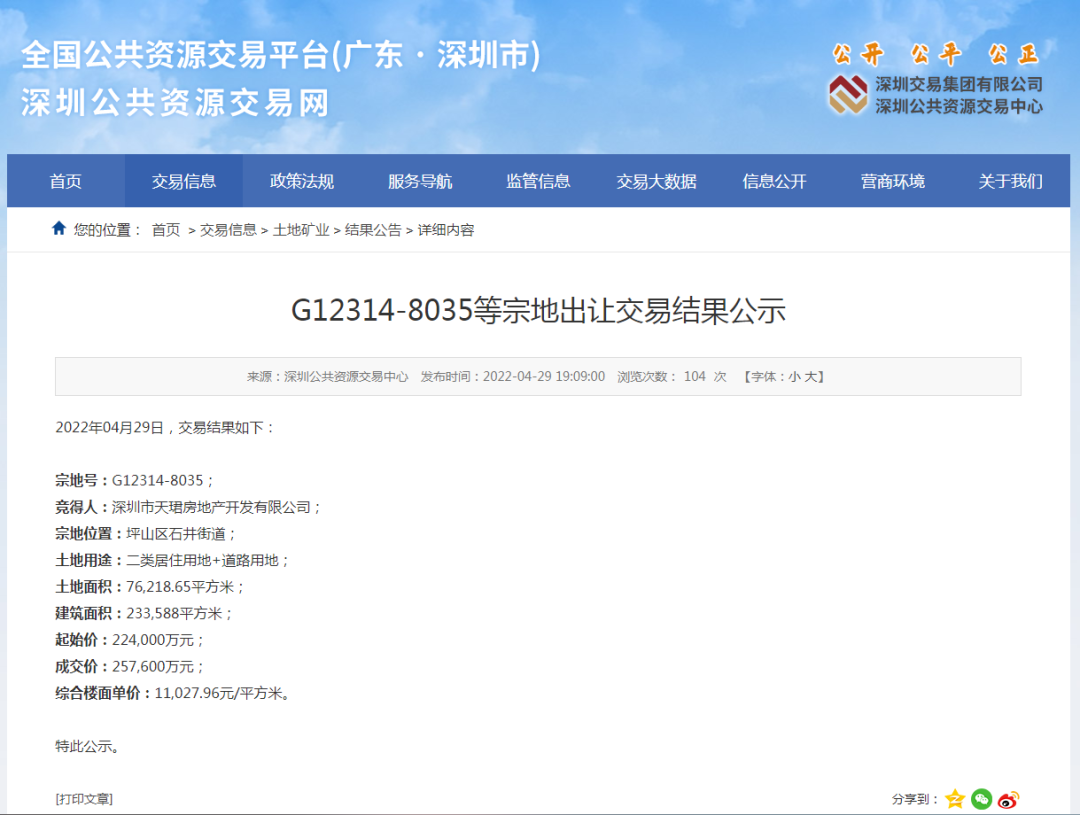Share to Weibo red icon
Viewport: 1080px width, 815px height.
click(x=1008, y=799)
